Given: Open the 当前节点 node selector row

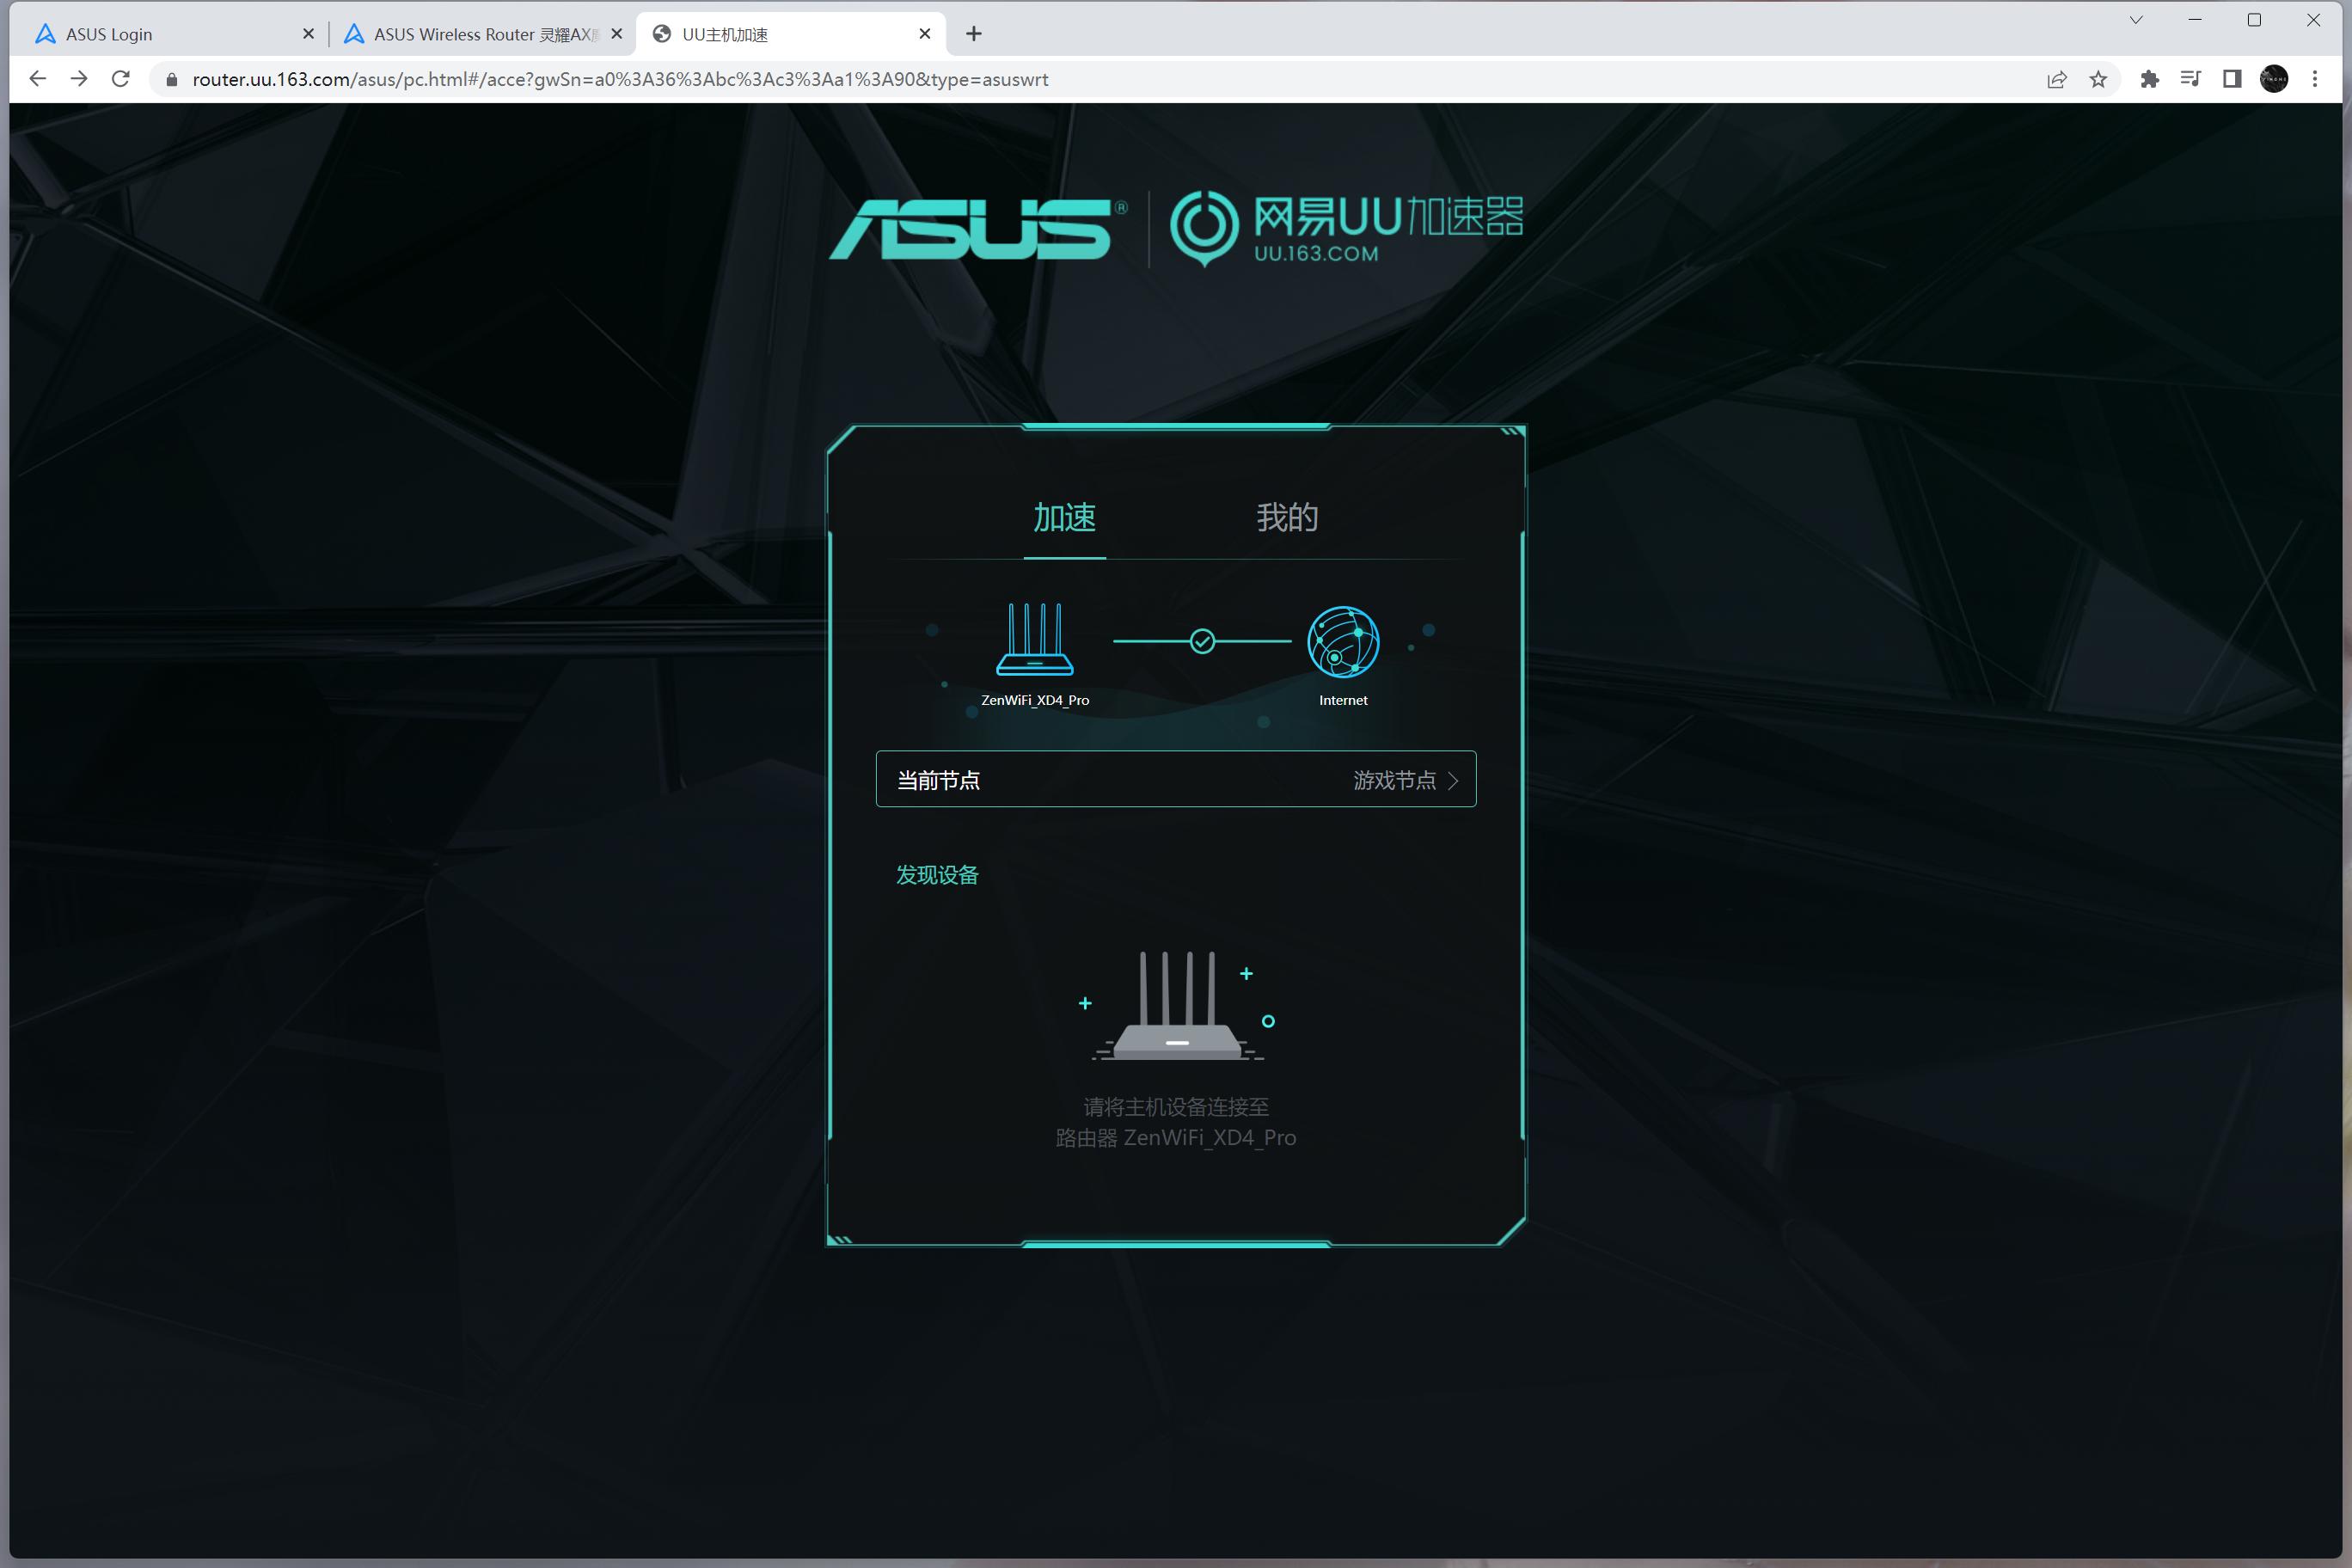Looking at the screenshot, I should [x=1175, y=779].
